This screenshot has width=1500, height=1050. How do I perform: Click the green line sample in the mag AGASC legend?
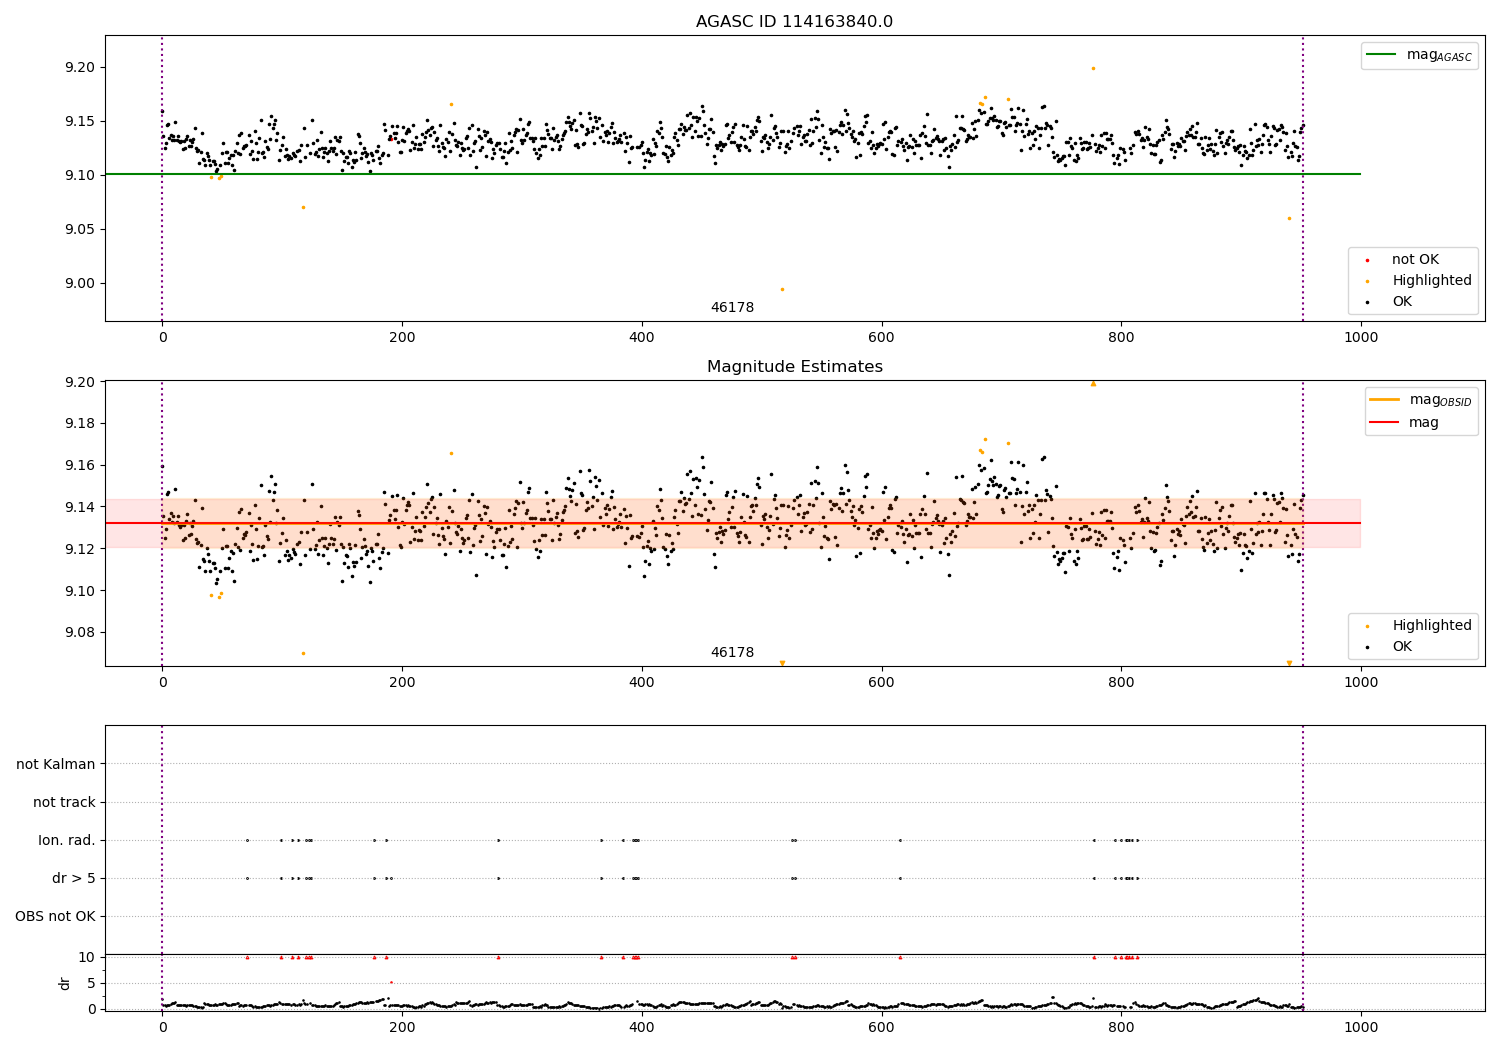click(x=1382, y=55)
